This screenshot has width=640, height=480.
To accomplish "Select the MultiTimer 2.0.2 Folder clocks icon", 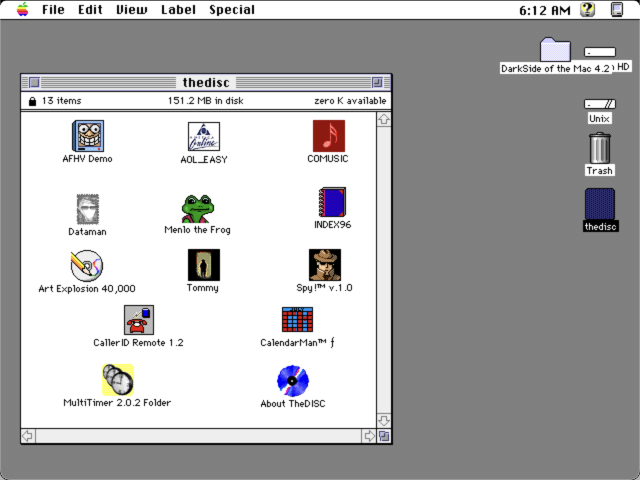I will click(118, 380).
